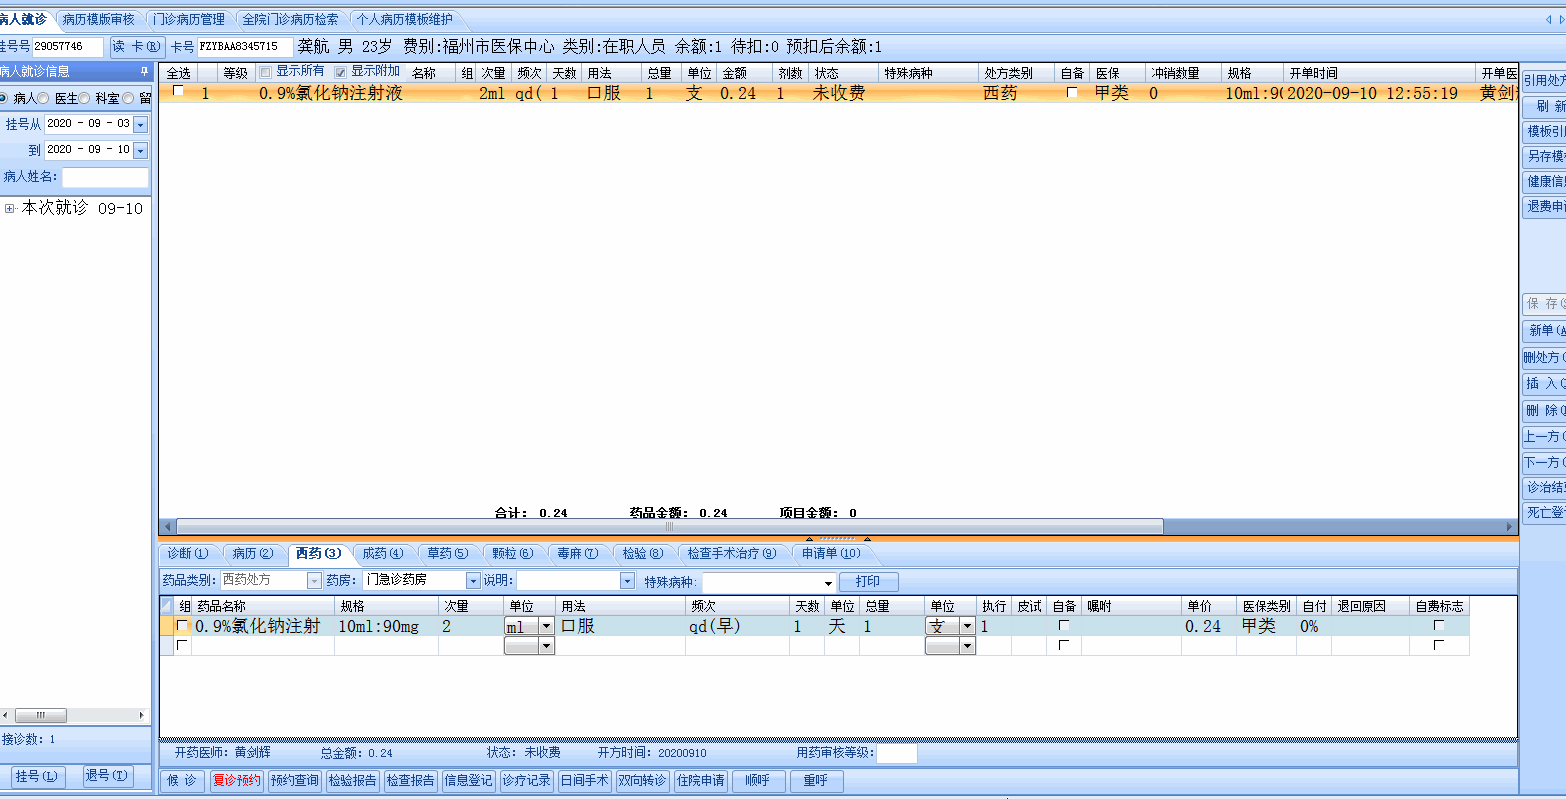Open the 挂号从 date dropdown

pos(140,124)
